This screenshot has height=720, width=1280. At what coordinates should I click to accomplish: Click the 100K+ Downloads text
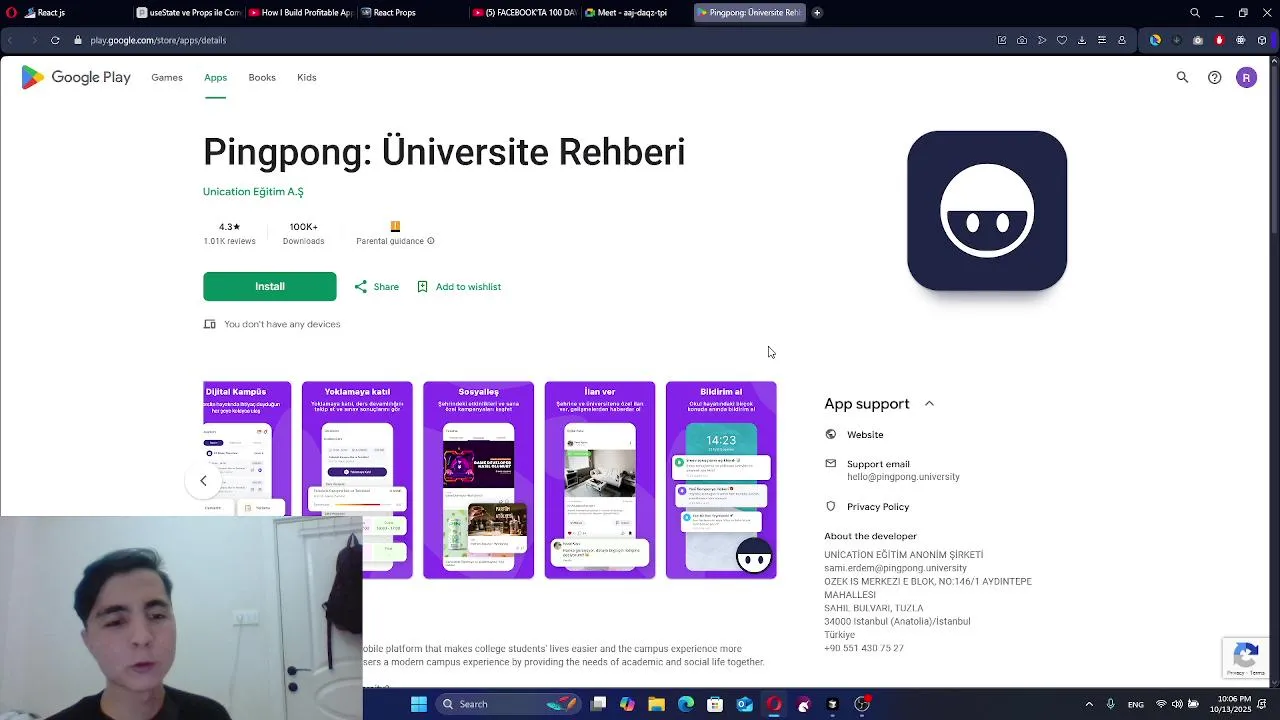tap(303, 234)
